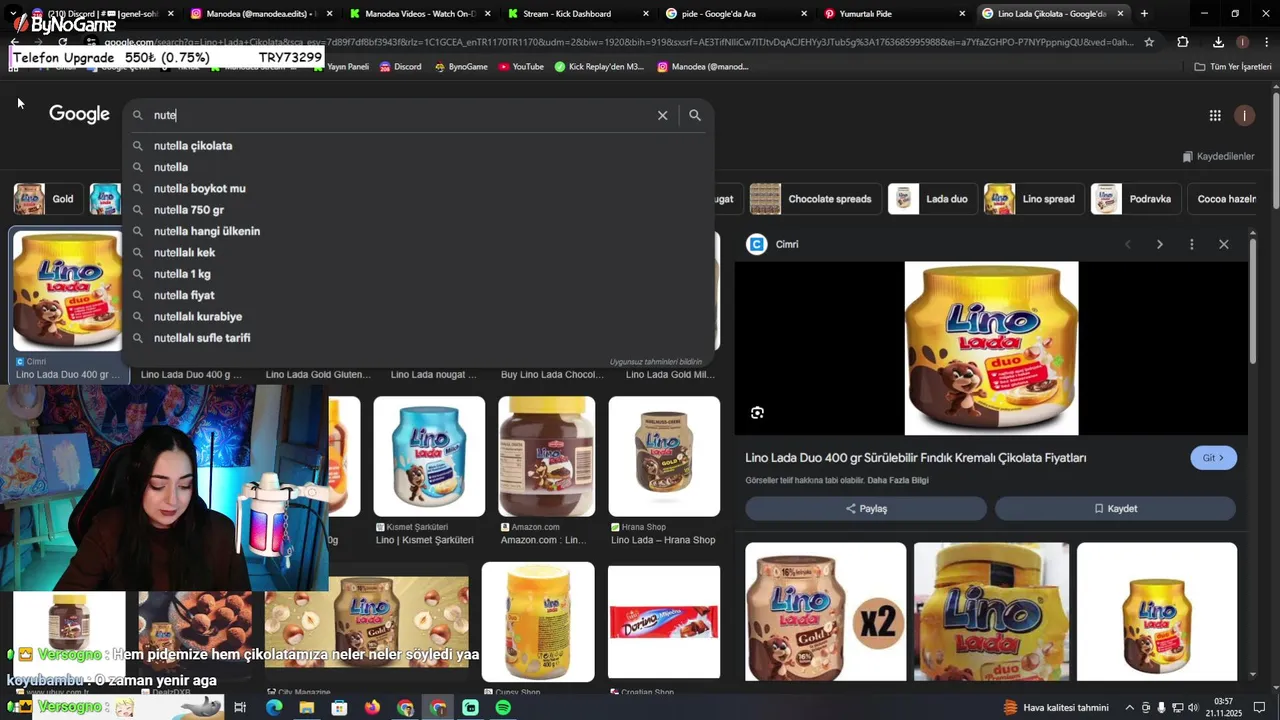The image size is (1280, 720).
Task: Open the Google apps grid icon
Action: click(x=1215, y=116)
